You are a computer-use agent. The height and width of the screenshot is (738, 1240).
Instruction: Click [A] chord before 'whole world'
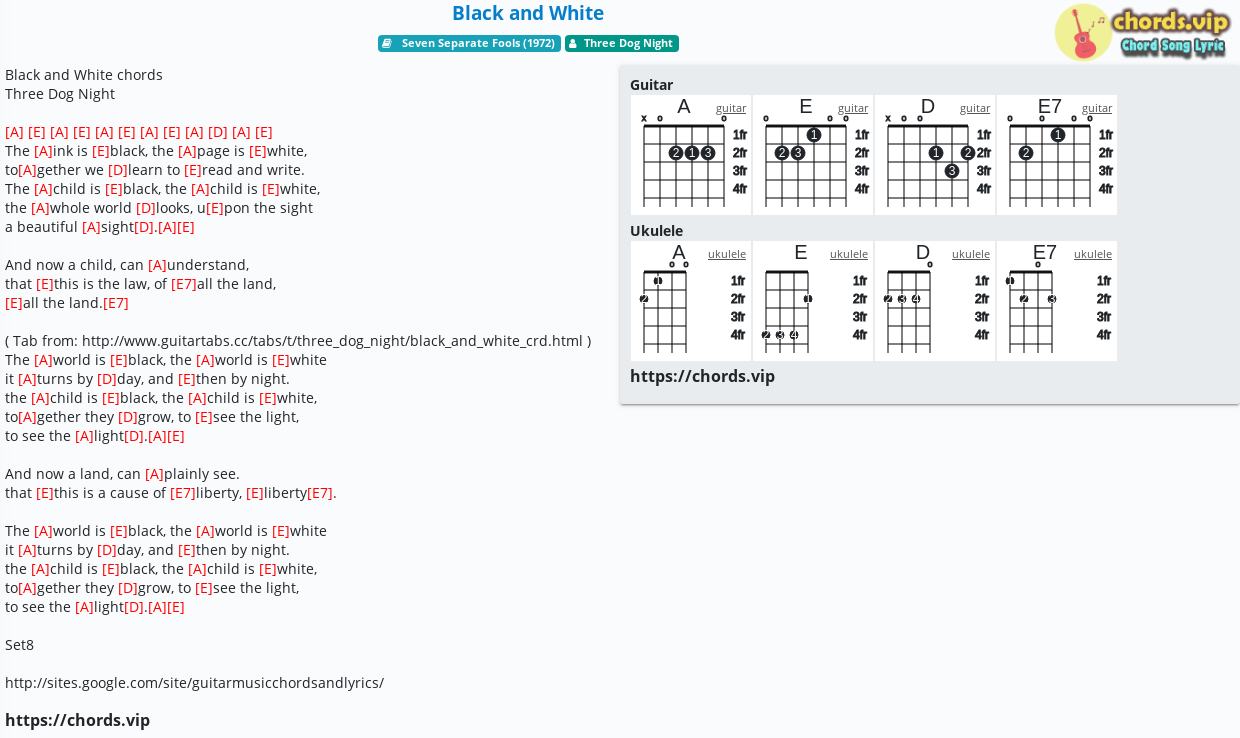click(40, 208)
